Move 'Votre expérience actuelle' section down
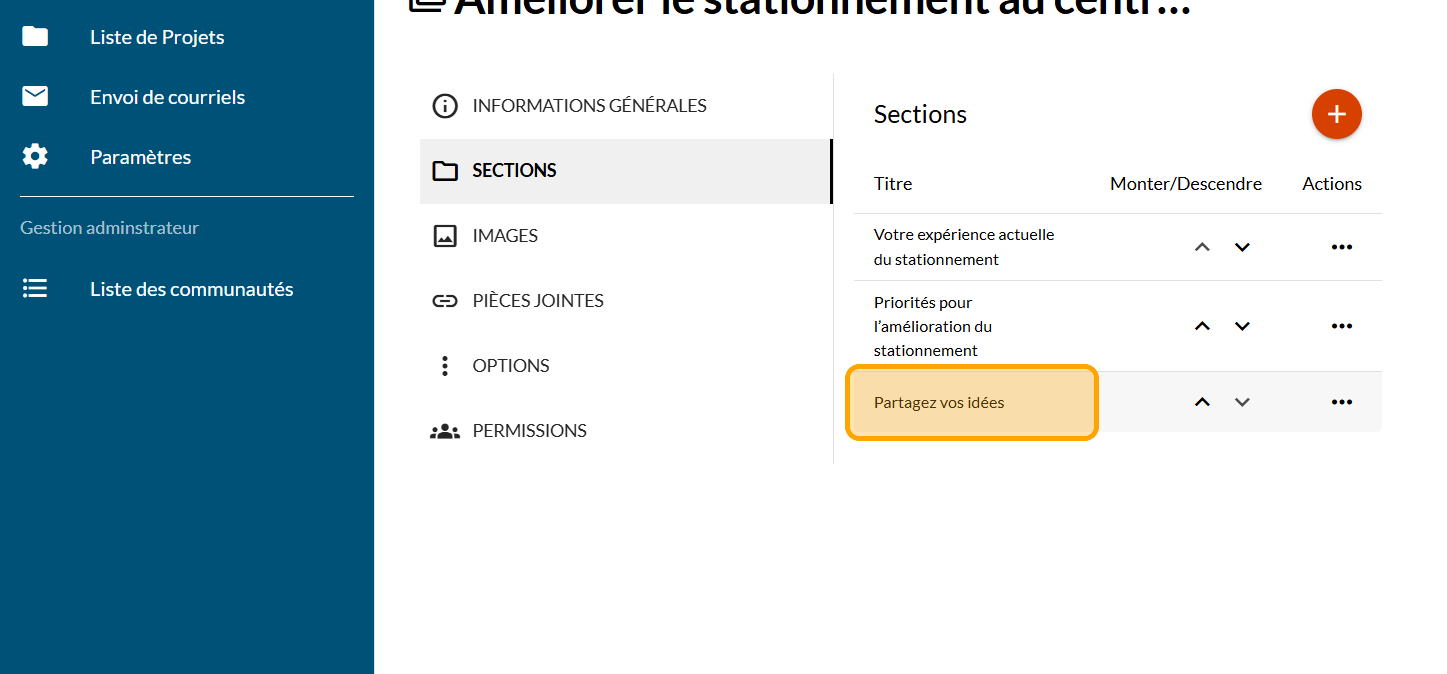This screenshot has height=674, width=1447. tap(1242, 247)
